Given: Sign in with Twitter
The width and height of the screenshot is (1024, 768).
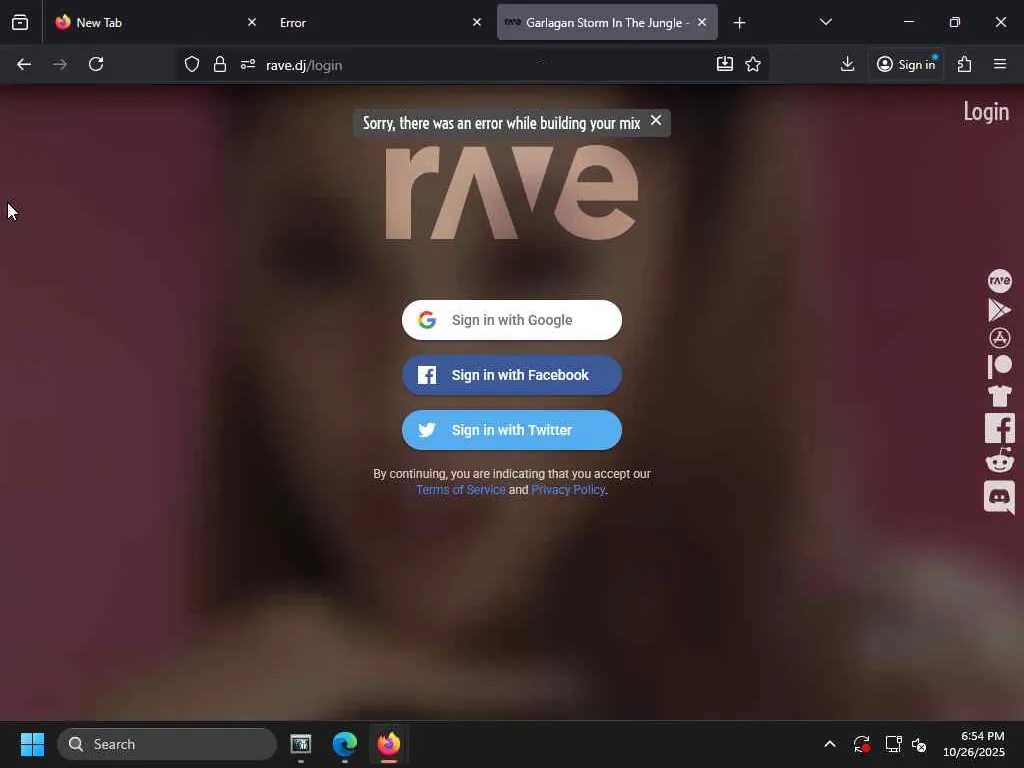Looking at the screenshot, I should [511, 430].
